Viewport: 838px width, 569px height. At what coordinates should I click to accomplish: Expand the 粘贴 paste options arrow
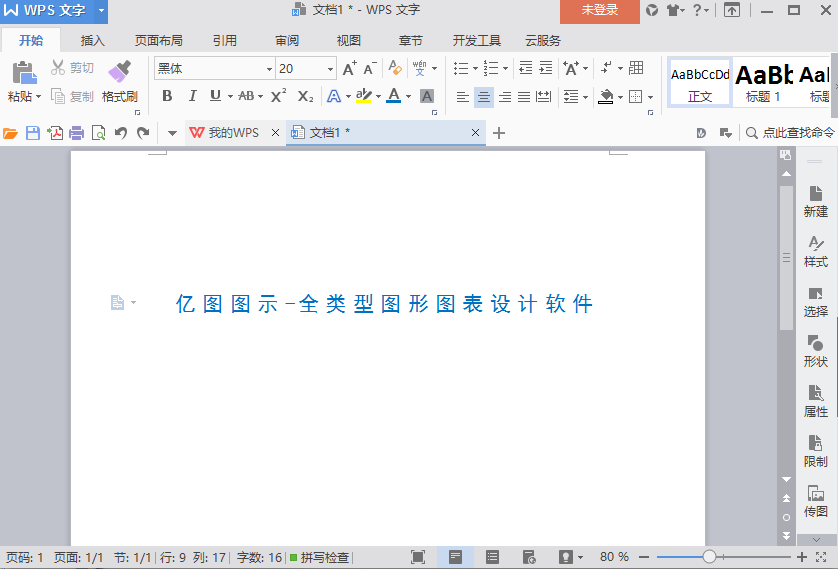point(38,97)
